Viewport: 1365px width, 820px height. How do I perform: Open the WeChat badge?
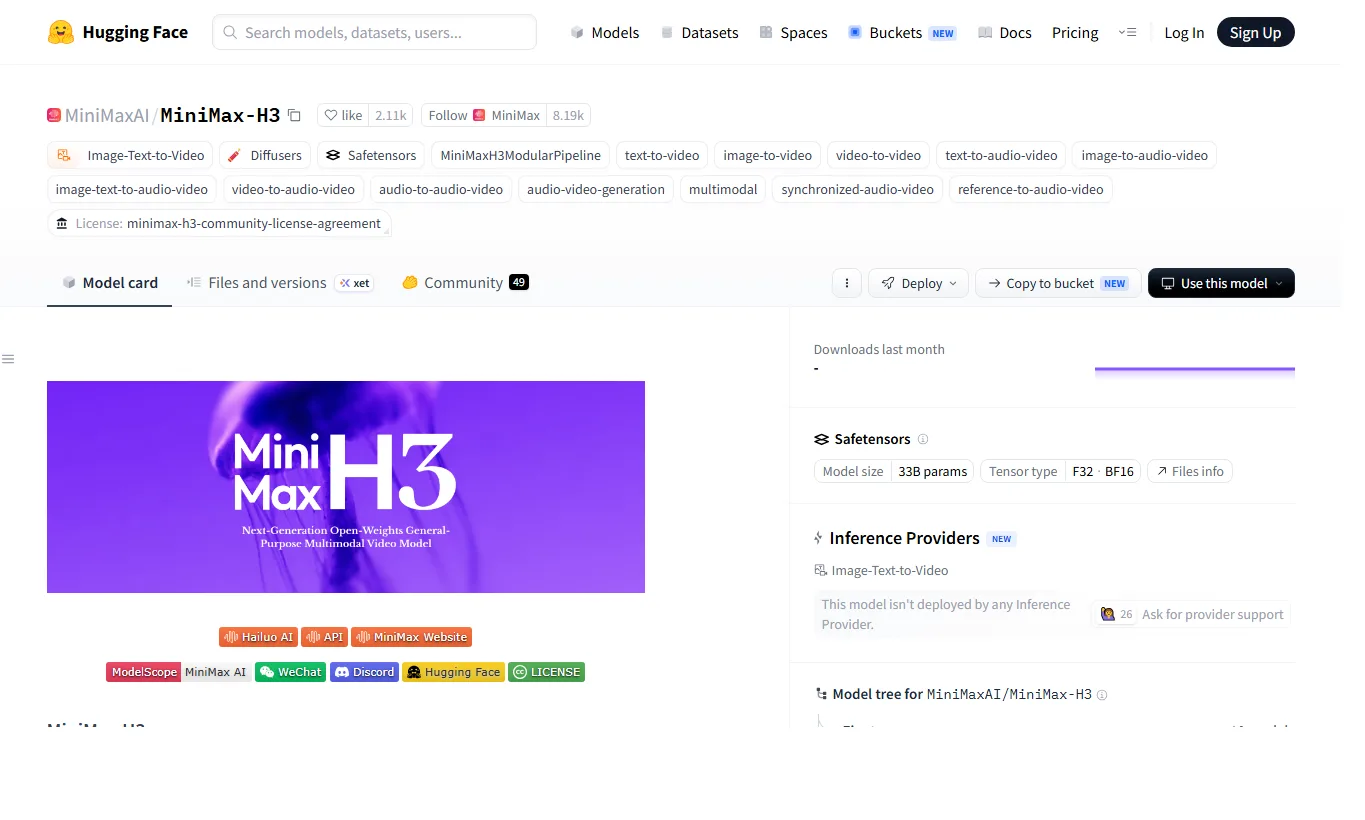[x=291, y=672]
